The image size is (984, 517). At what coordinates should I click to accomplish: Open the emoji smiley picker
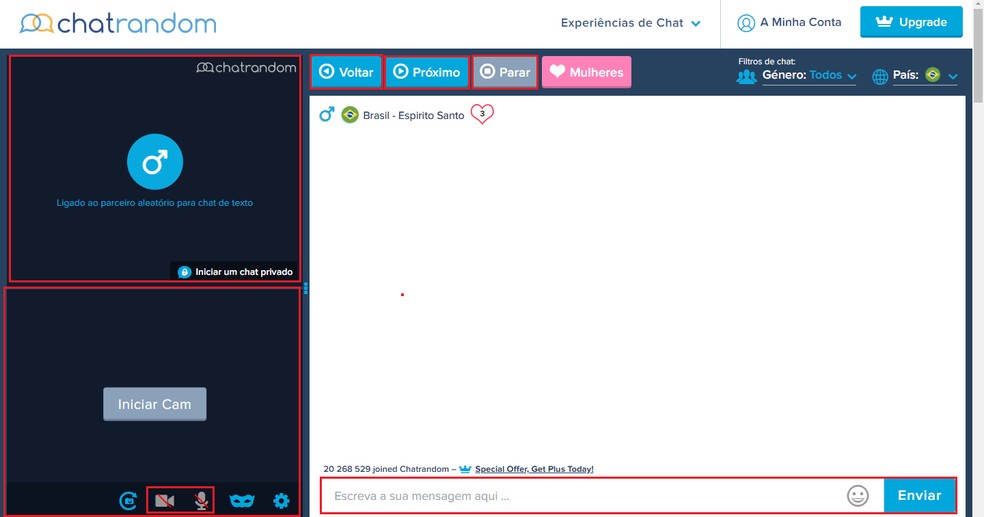pyautogui.click(x=857, y=496)
